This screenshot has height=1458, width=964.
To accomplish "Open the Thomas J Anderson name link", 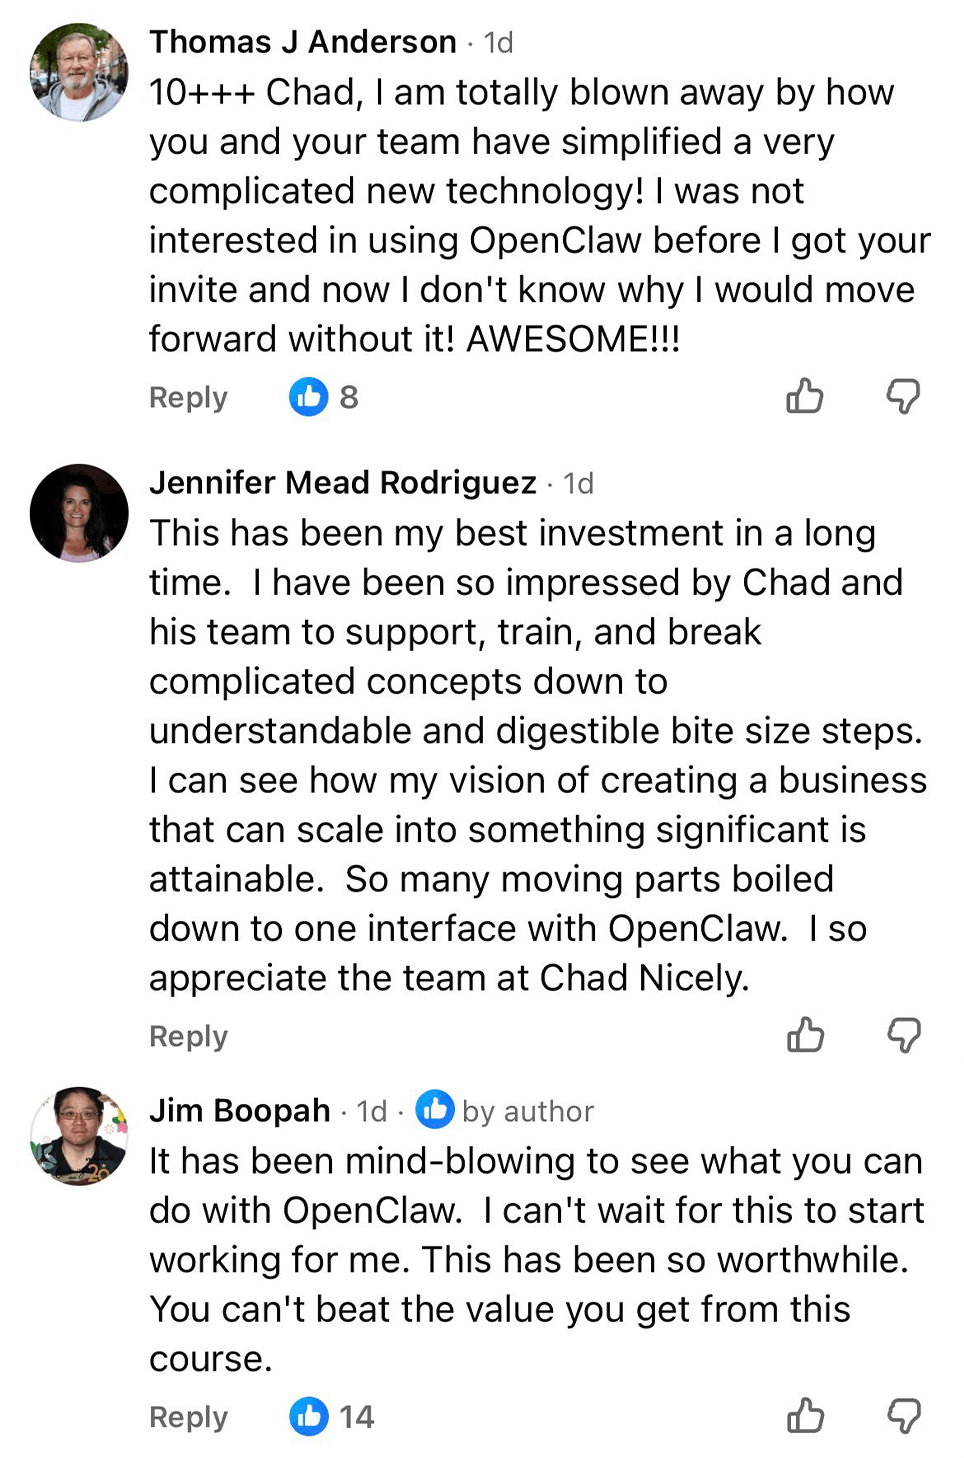I will [x=303, y=42].
